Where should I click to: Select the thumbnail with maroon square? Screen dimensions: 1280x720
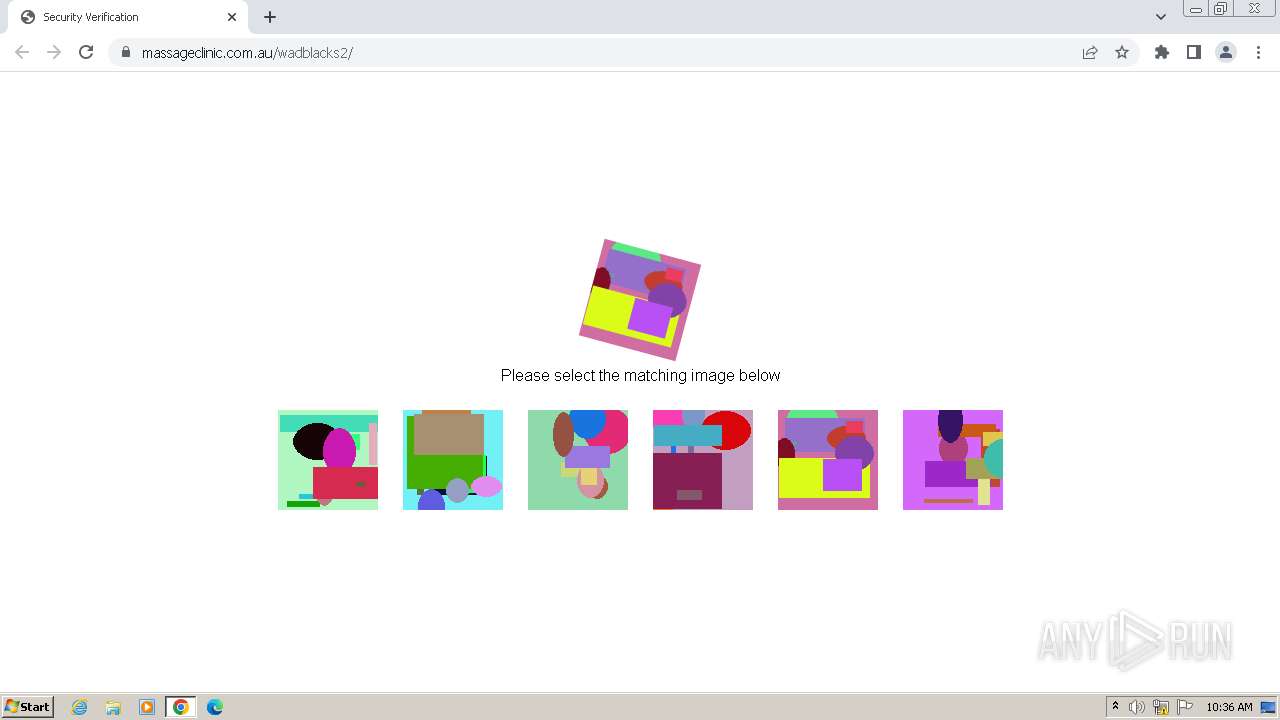tap(703, 460)
